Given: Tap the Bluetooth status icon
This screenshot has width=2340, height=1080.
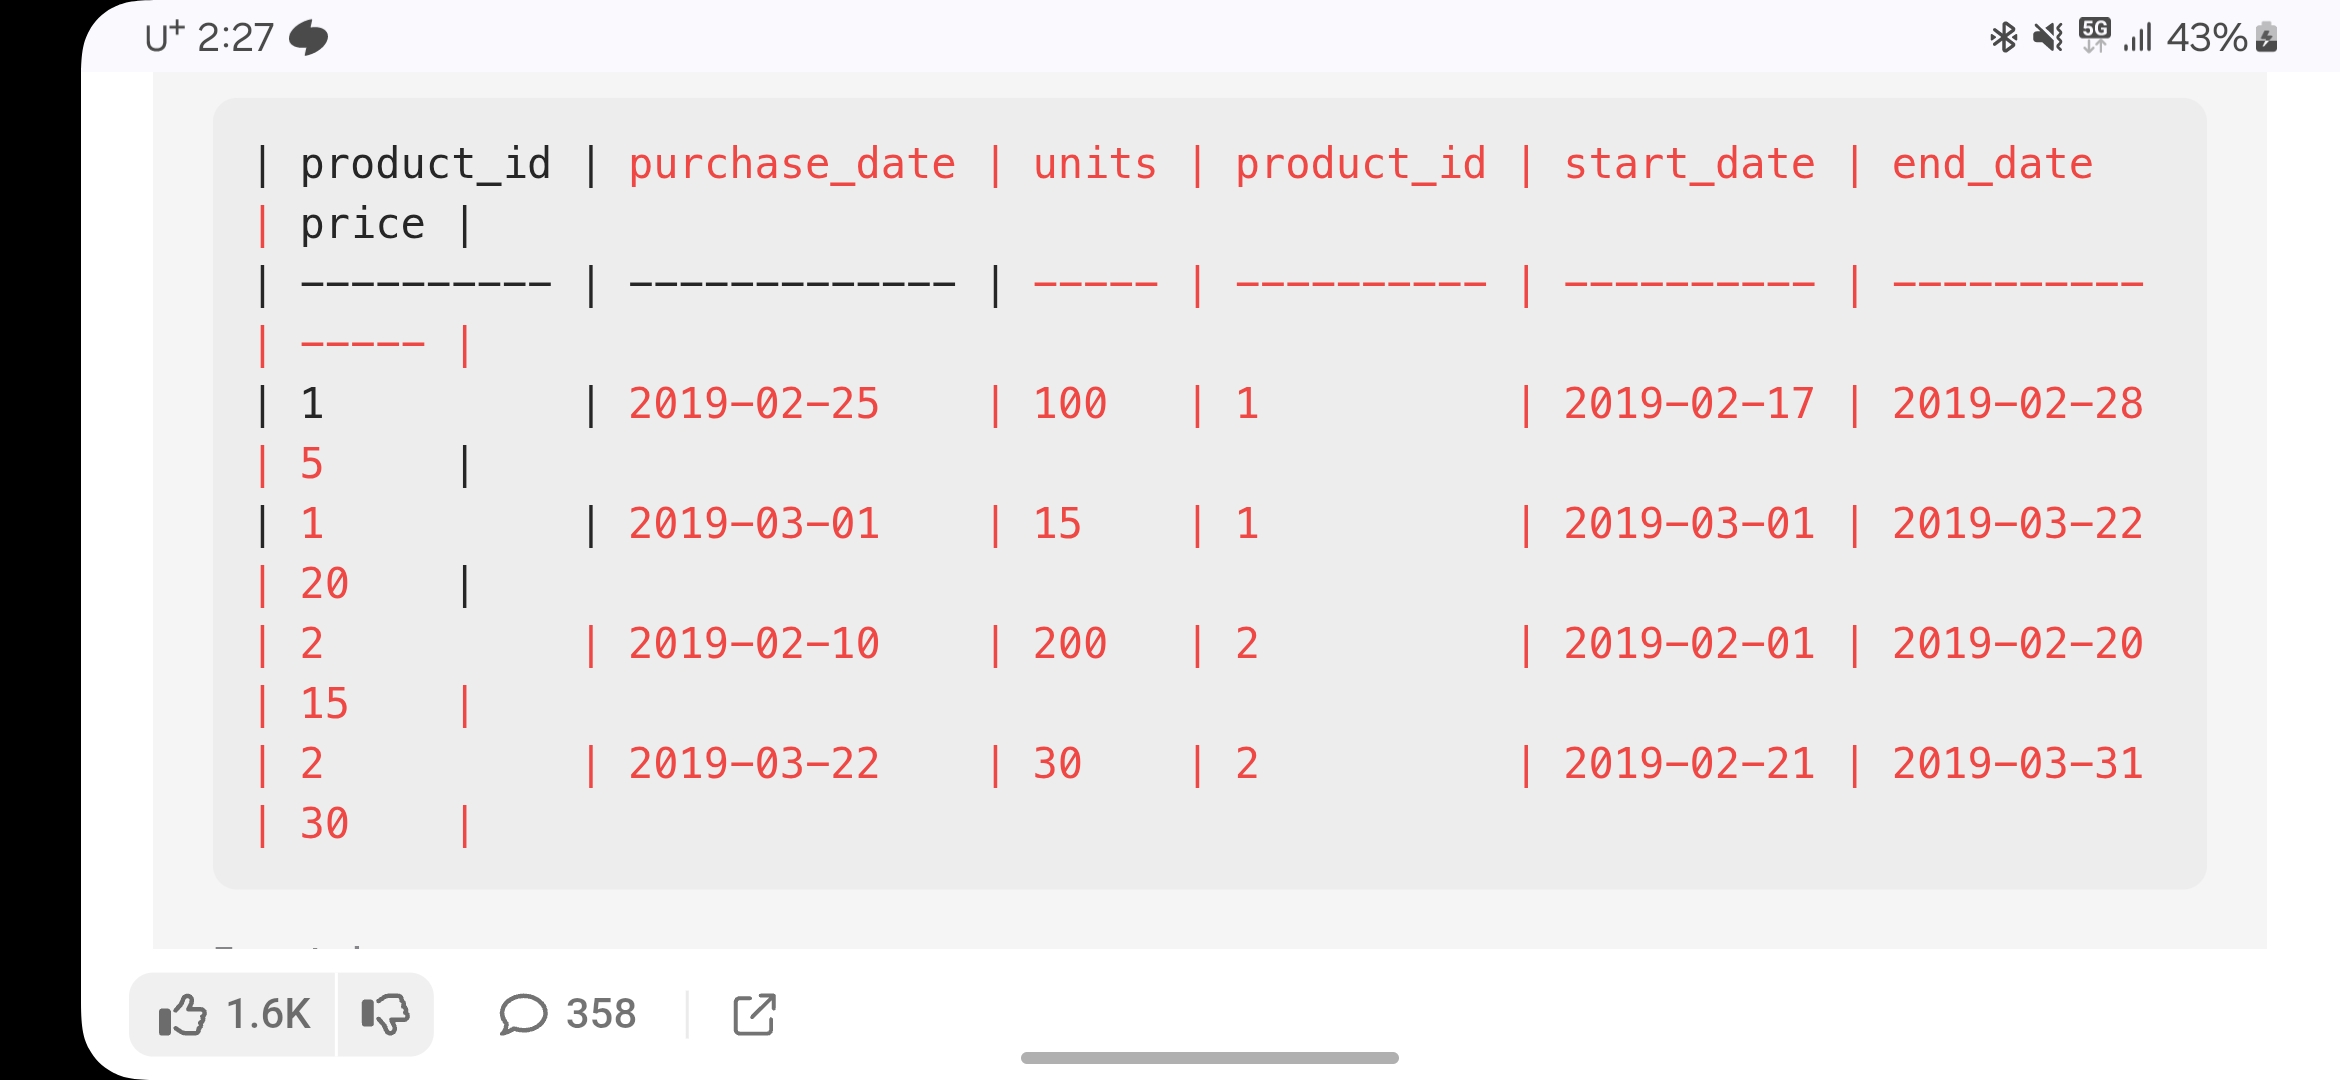Looking at the screenshot, I should point(2003,38).
